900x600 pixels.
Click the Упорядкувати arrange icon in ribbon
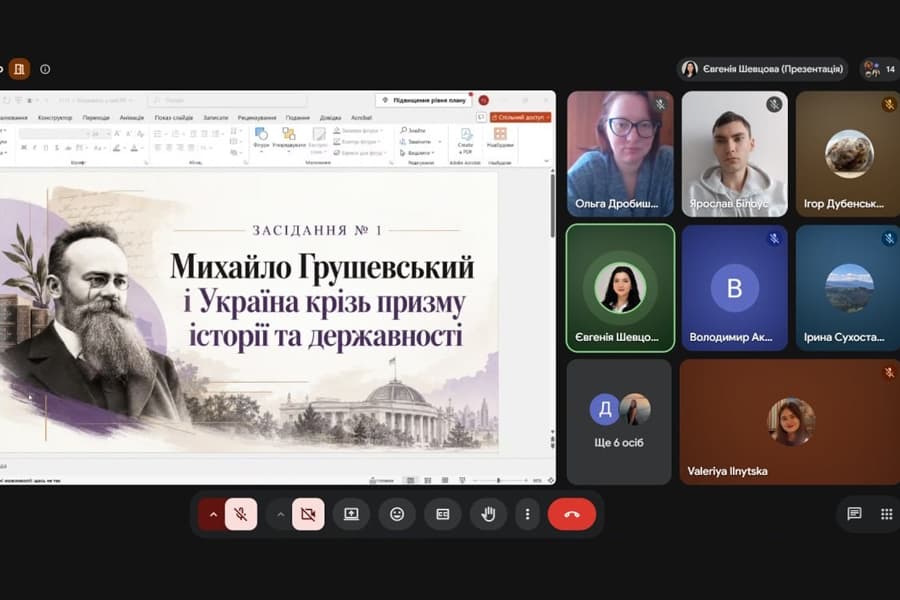point(289,140)
